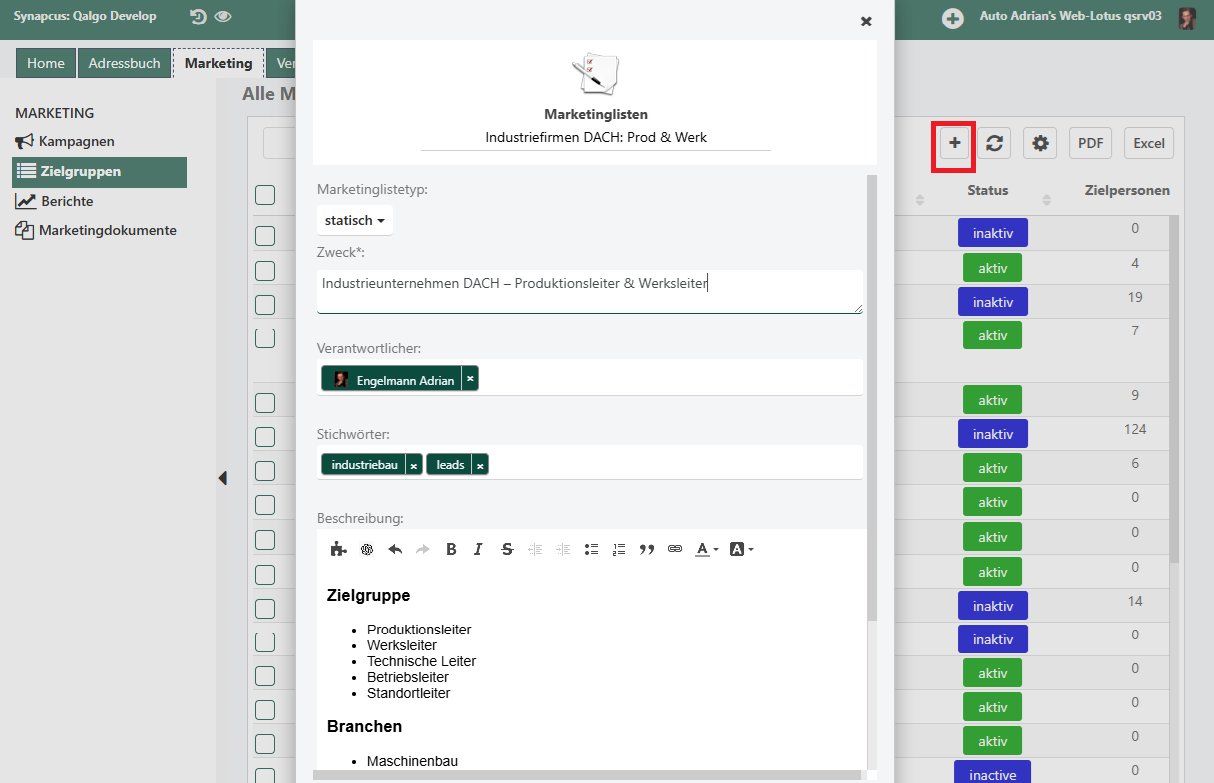Image resolution: width=1214 pixels, height=783 pixels.
Task: Click the table's vertical scrollbar on the right
Action: tap(1175, 390)
